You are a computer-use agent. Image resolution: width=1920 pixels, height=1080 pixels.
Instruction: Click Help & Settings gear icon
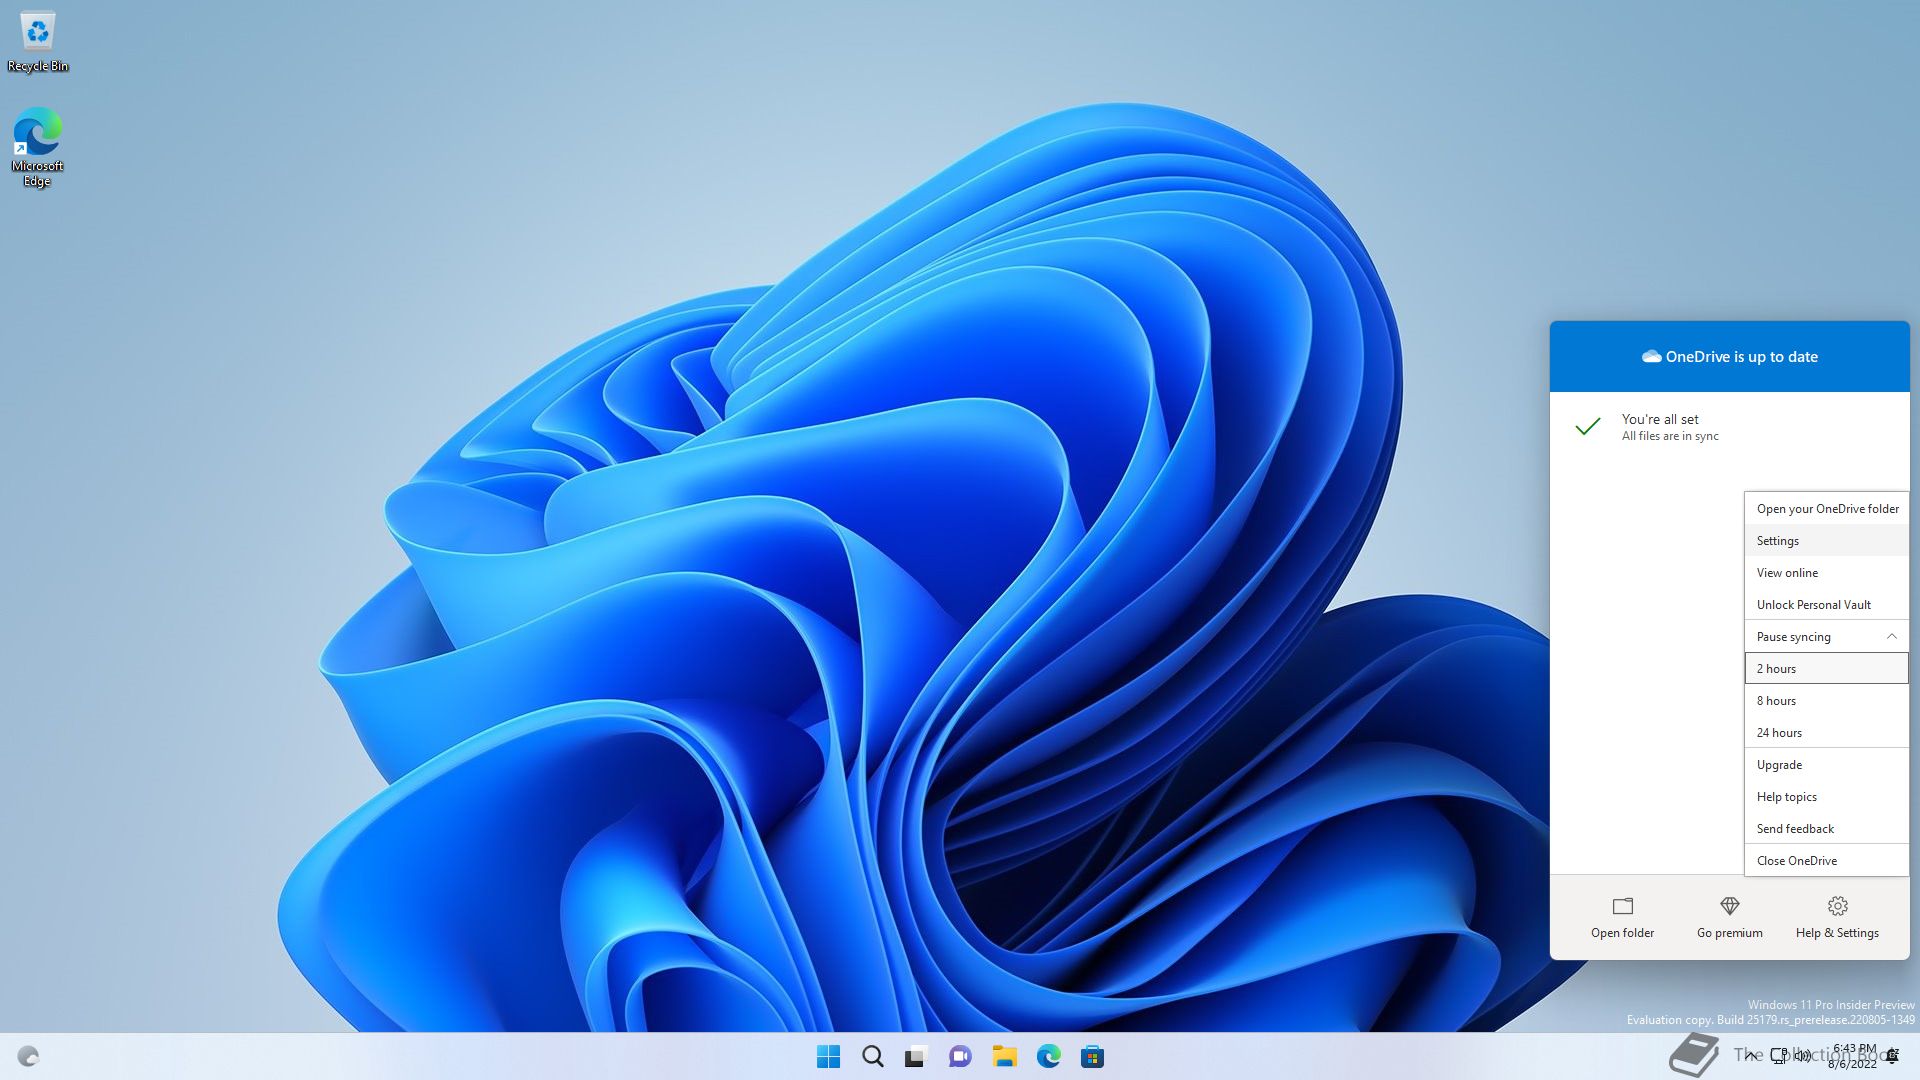[1837, 907]
